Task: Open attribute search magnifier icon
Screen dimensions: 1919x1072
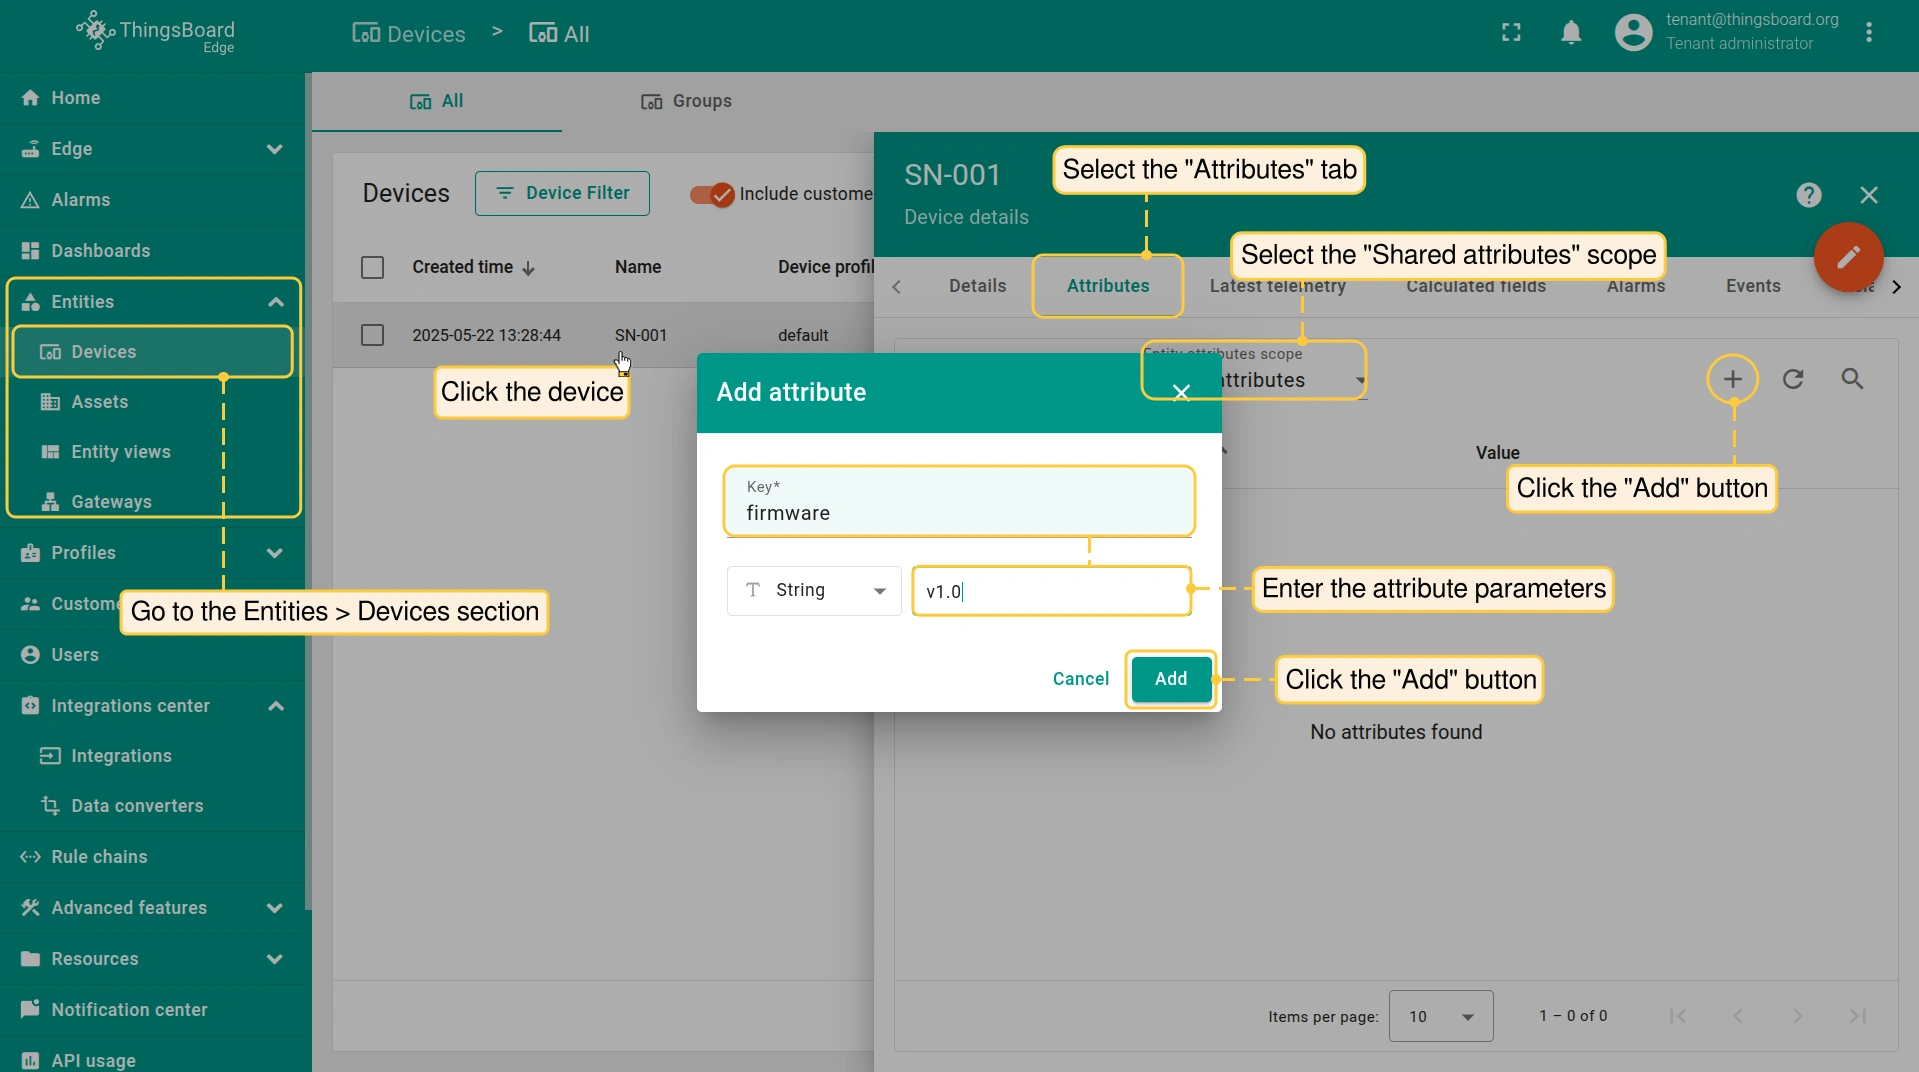Action: tap(1852, 379)
